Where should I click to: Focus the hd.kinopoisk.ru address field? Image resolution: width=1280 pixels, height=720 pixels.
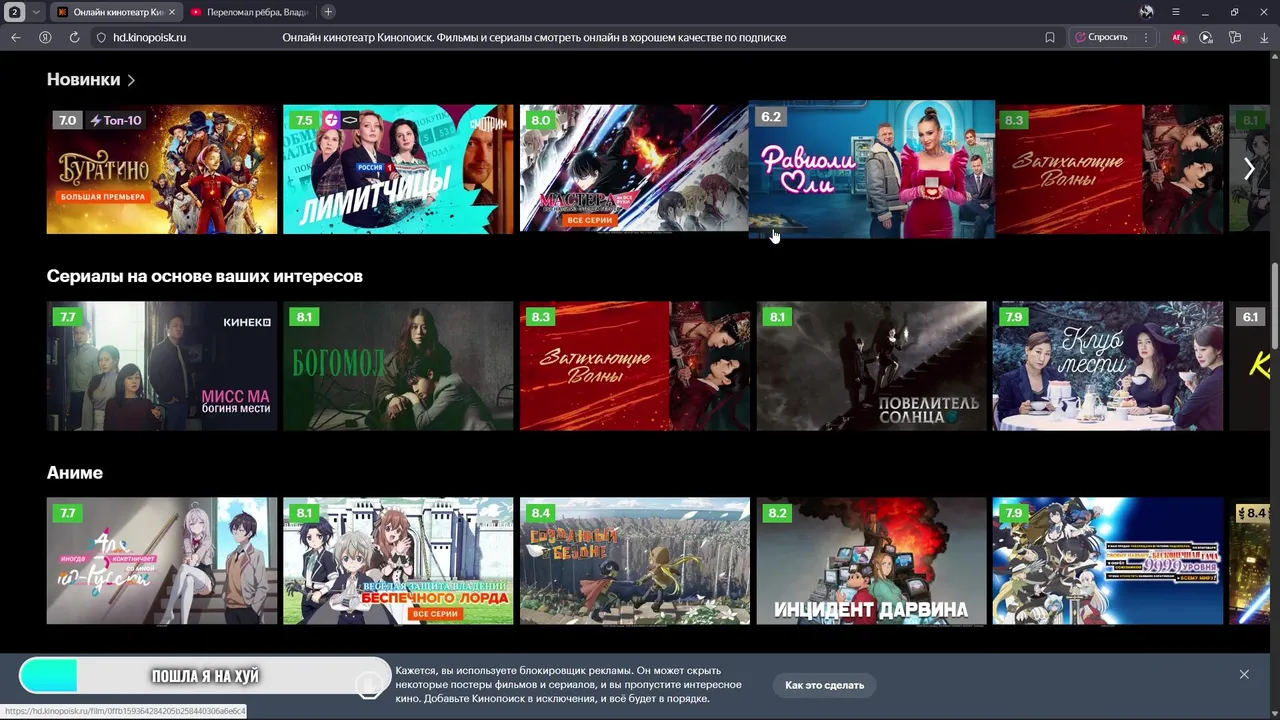[150, 37]
